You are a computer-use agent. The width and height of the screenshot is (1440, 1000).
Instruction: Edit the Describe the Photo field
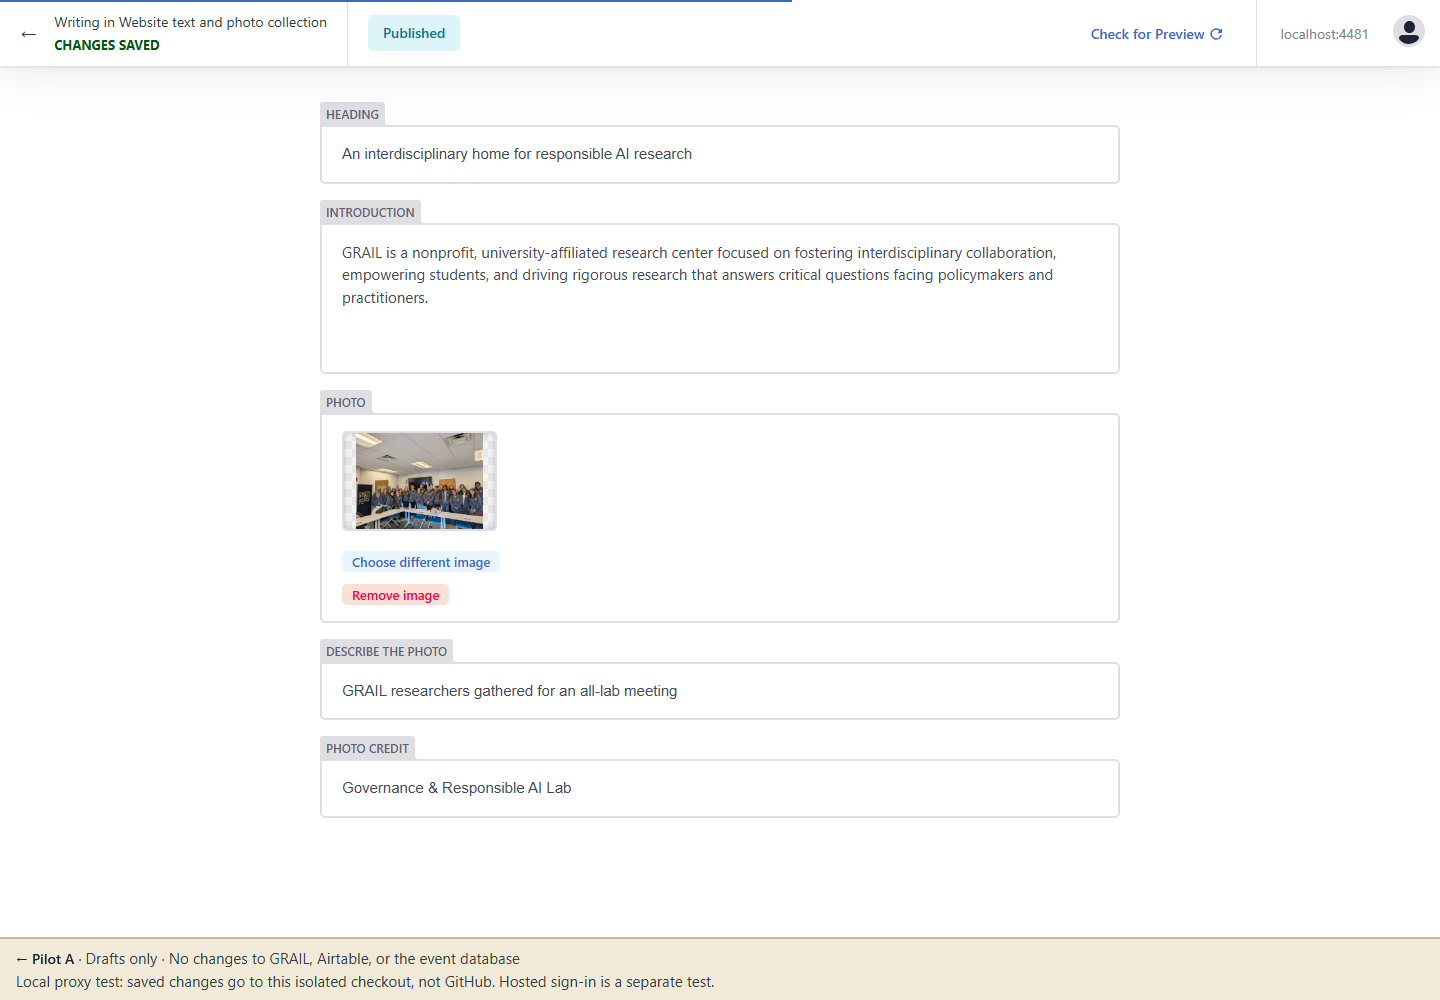(x=720, y=691)
